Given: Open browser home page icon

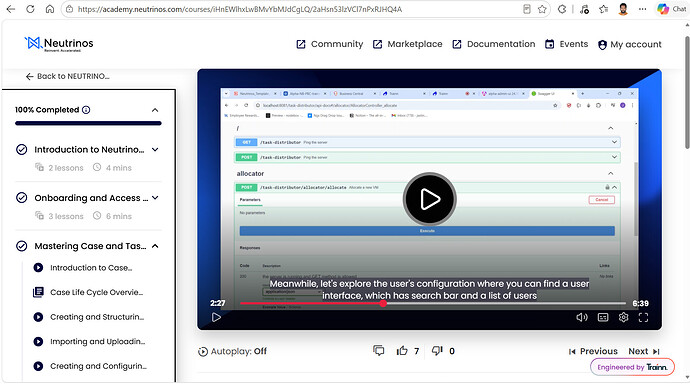Looking at the screenshot, I should pos(50,9).
